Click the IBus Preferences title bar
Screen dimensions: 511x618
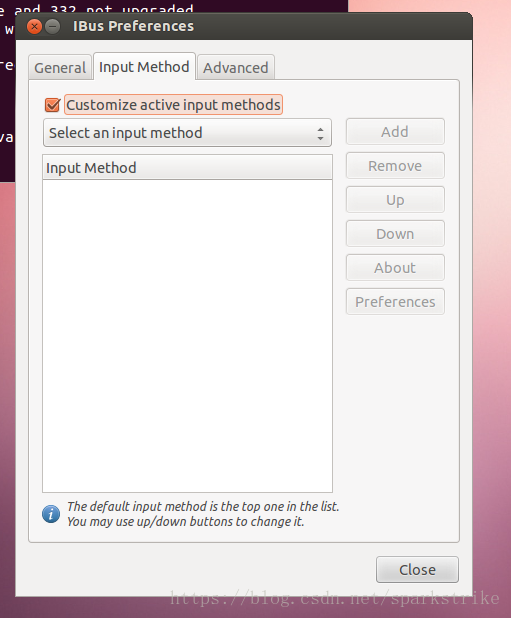244,26
